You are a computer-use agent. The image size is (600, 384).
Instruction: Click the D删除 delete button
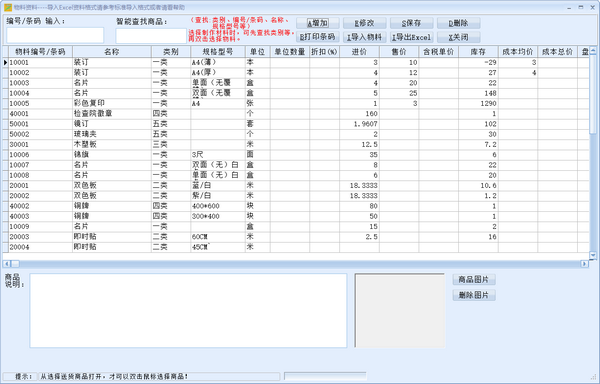pos(458,23)
